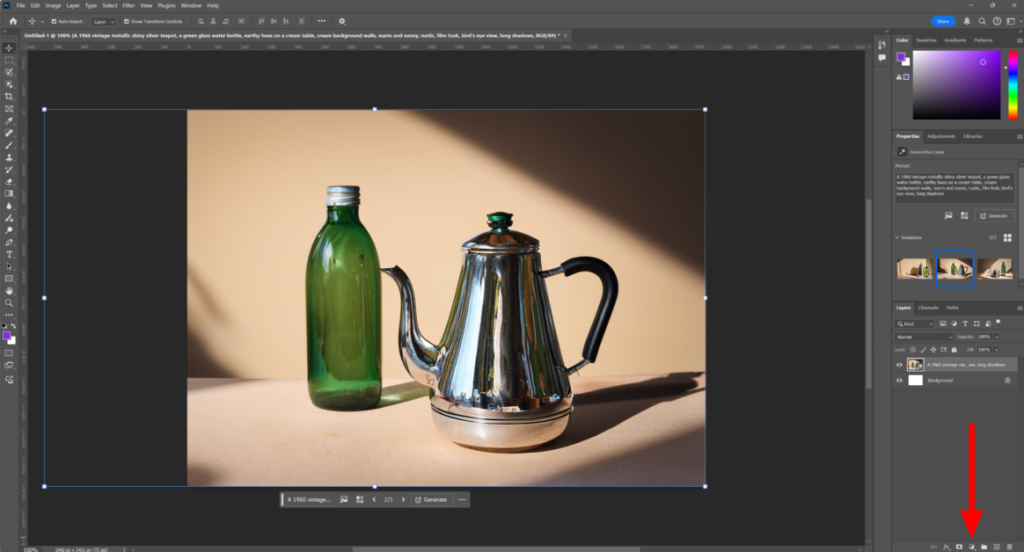Image resolution: width=1024 pixels, height=552 pixels.
Task: Open the Opacity value dropdown
Action: pos(997,337)
